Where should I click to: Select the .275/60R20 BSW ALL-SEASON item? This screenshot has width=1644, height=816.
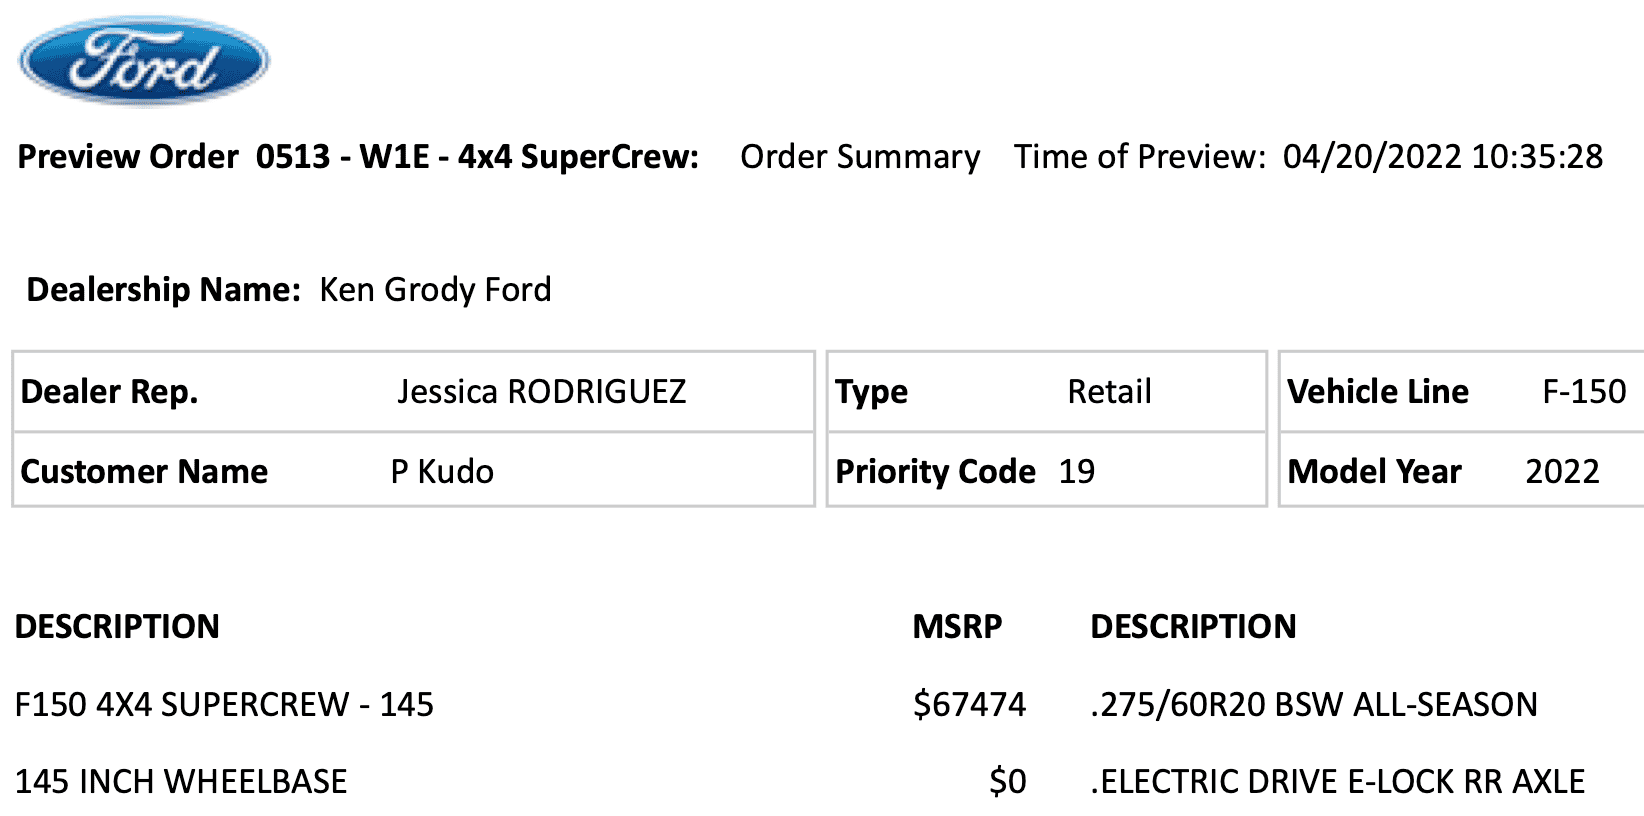coord(1314,705)
